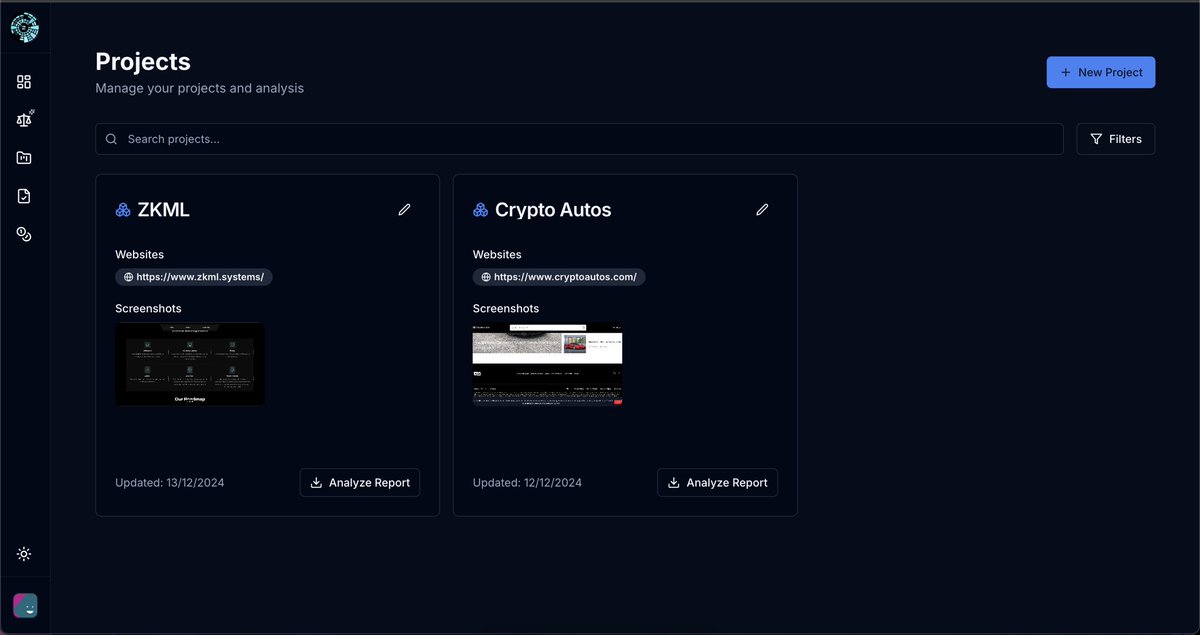Screen dimensions: 1200x635
Task: Focus the Search projects input field
Action: (x=579, y=139)
